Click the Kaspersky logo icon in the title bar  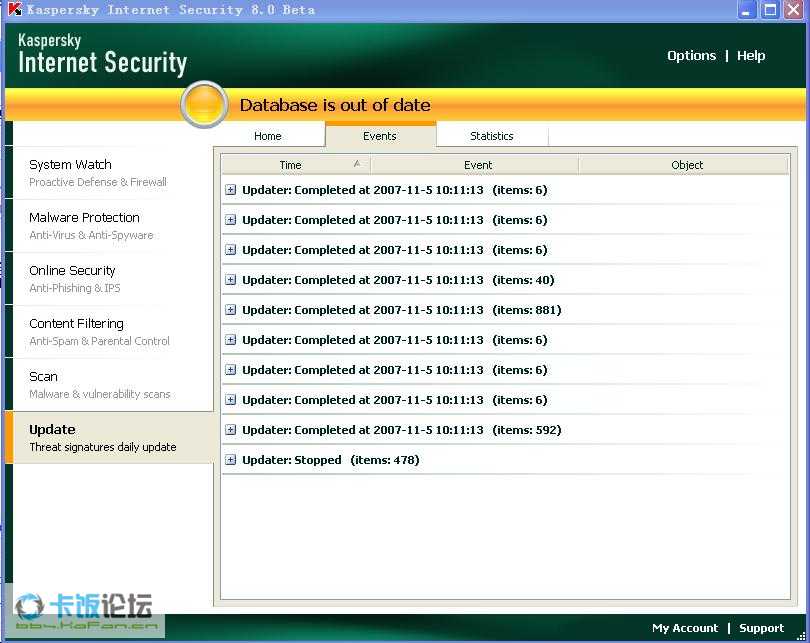point(15,9)
